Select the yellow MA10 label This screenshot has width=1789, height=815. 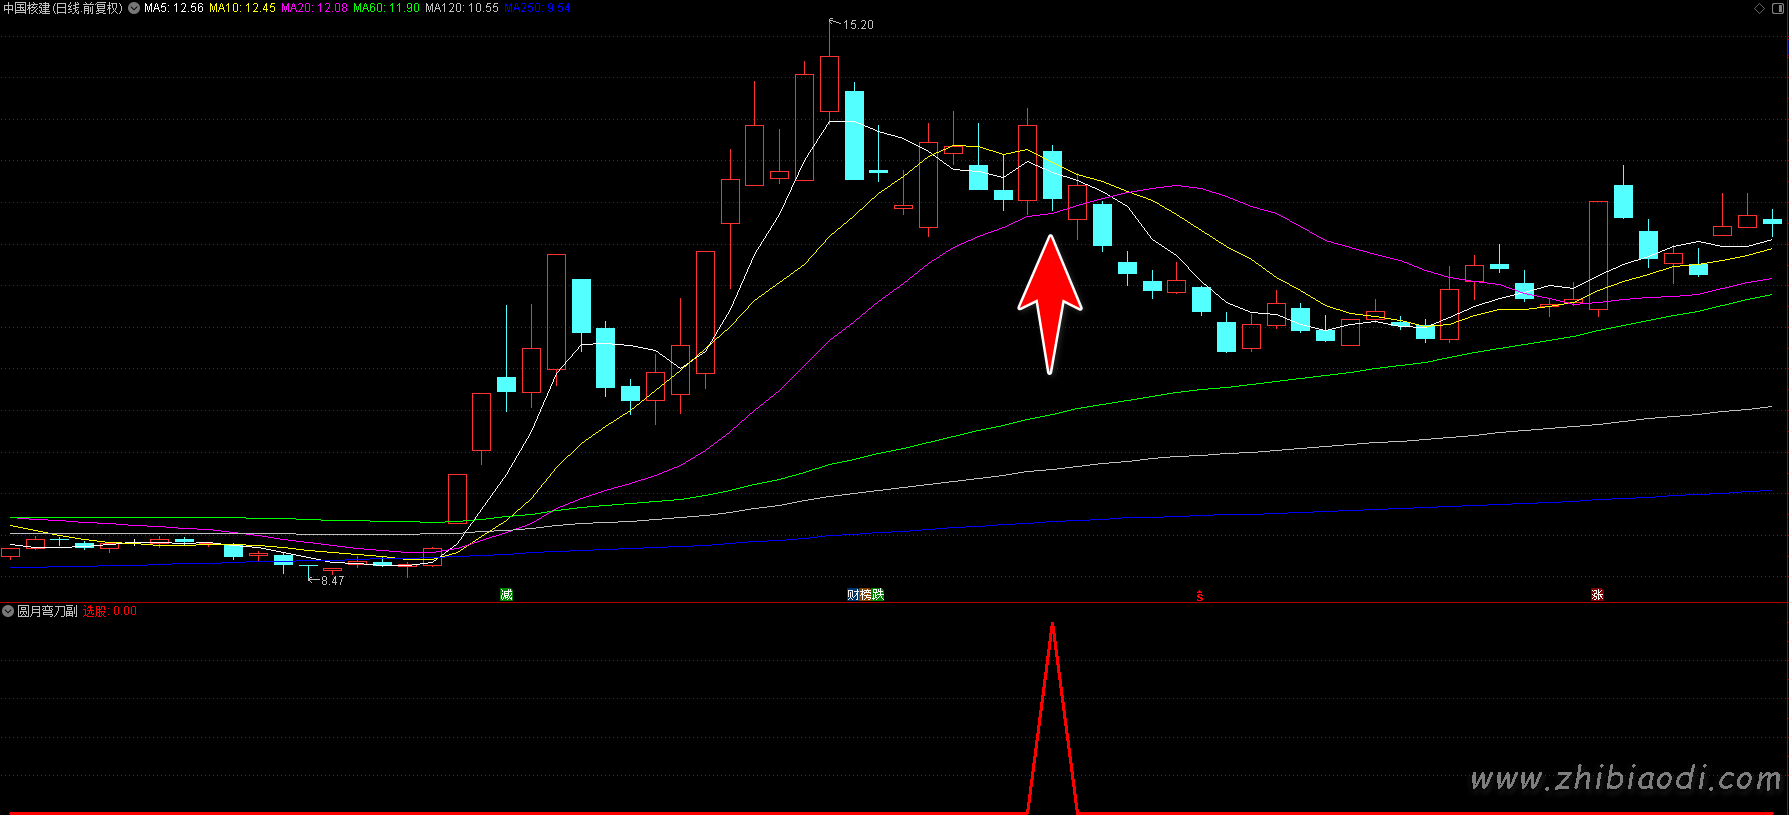[242, 8]
